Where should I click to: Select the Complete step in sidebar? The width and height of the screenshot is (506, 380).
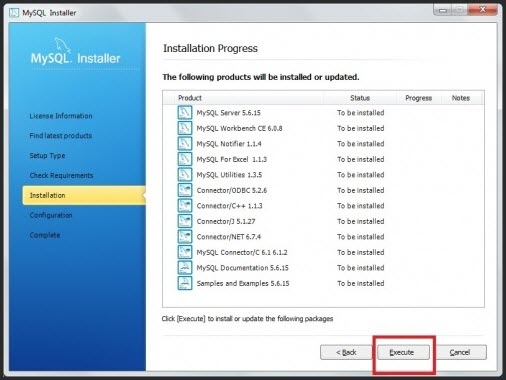tap(45, 235)
